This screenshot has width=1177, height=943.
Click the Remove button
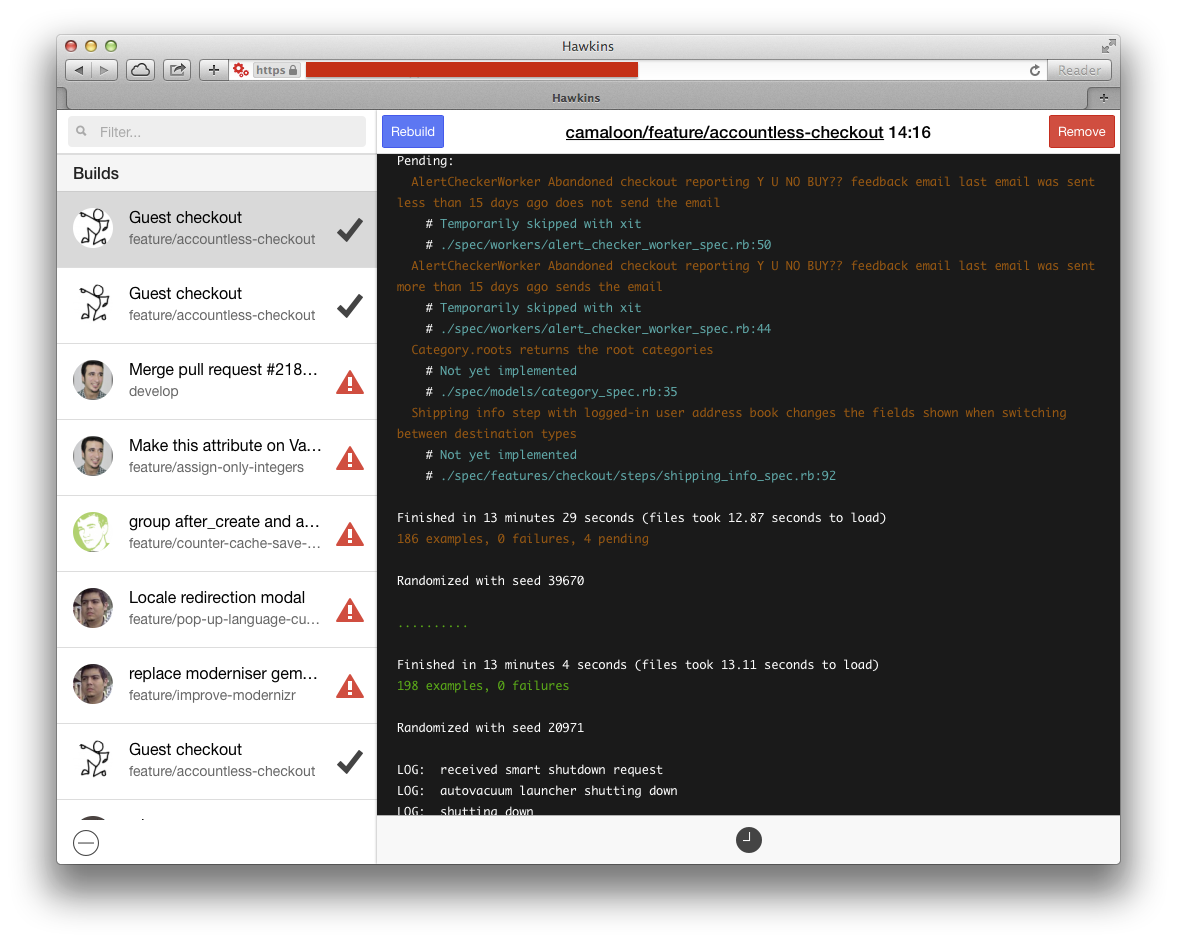coord(1081,131)
